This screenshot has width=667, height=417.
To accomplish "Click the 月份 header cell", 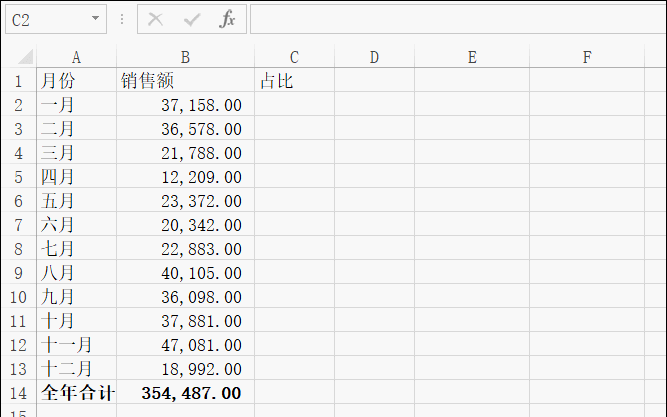I will point(77,81).
